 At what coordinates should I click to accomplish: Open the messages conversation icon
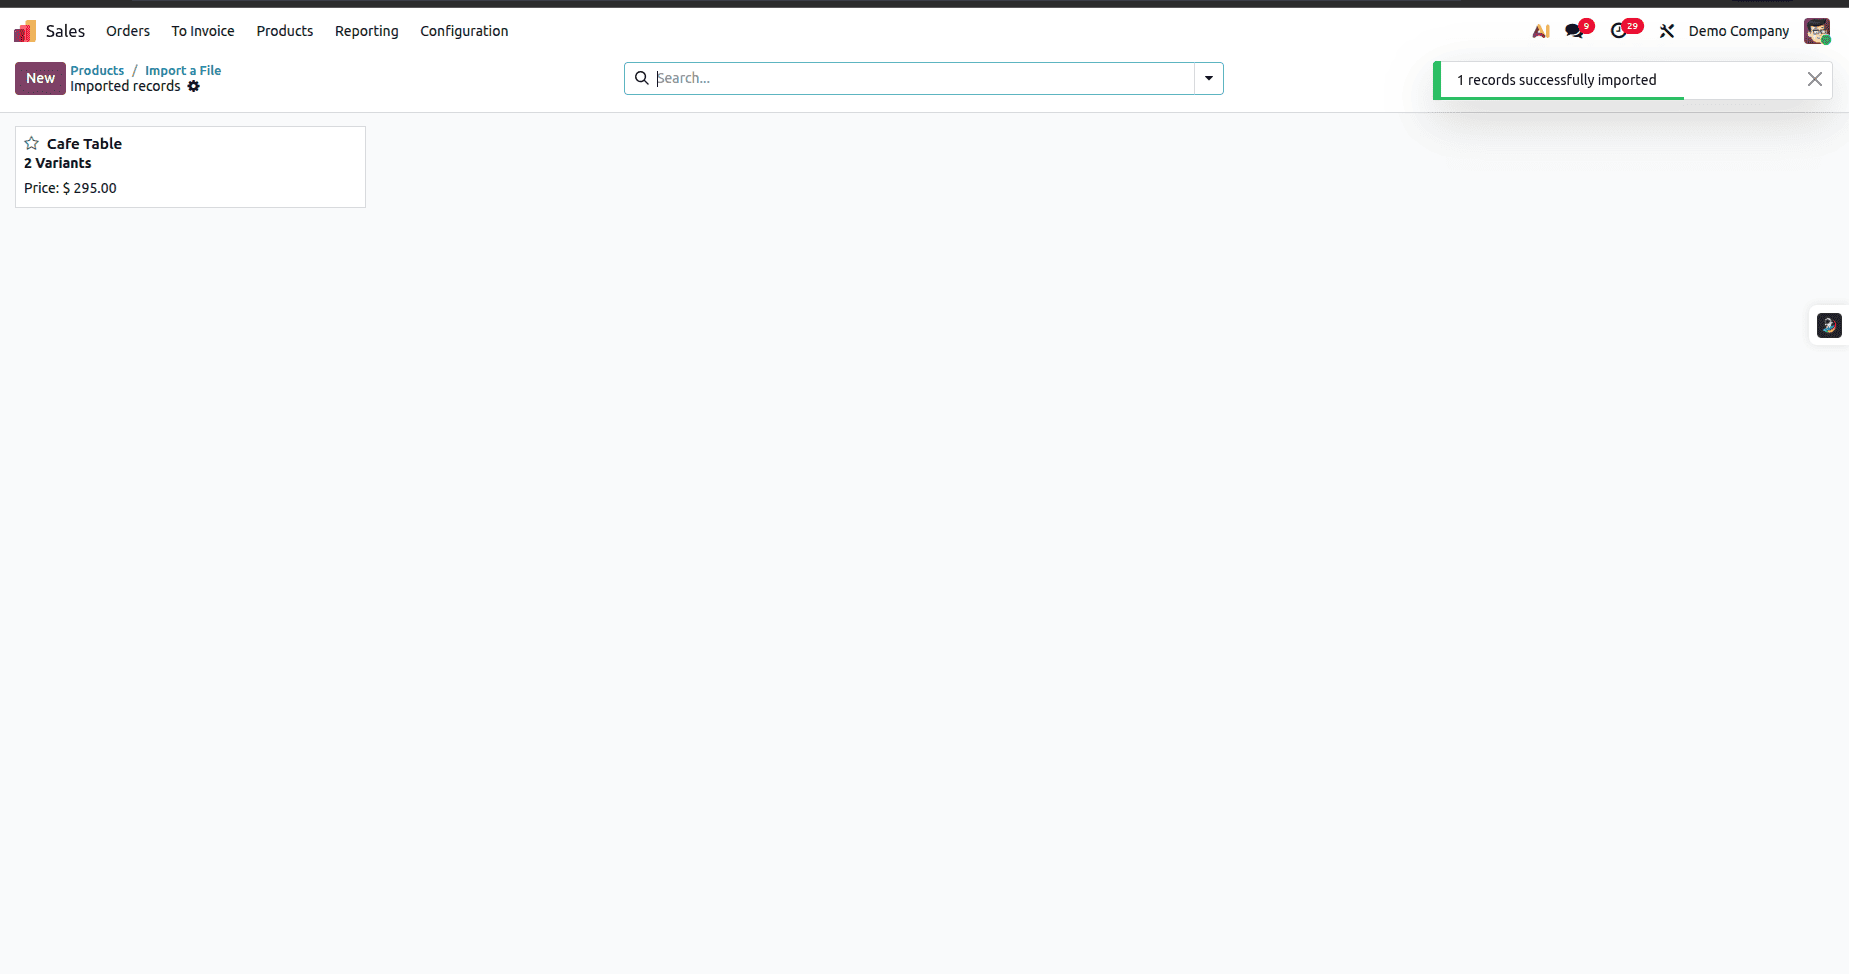point(1576,31)
